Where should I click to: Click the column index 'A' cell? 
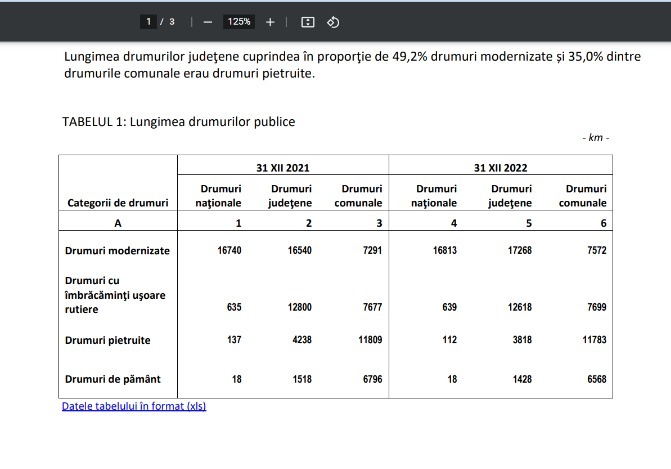(x=118, y=223)
